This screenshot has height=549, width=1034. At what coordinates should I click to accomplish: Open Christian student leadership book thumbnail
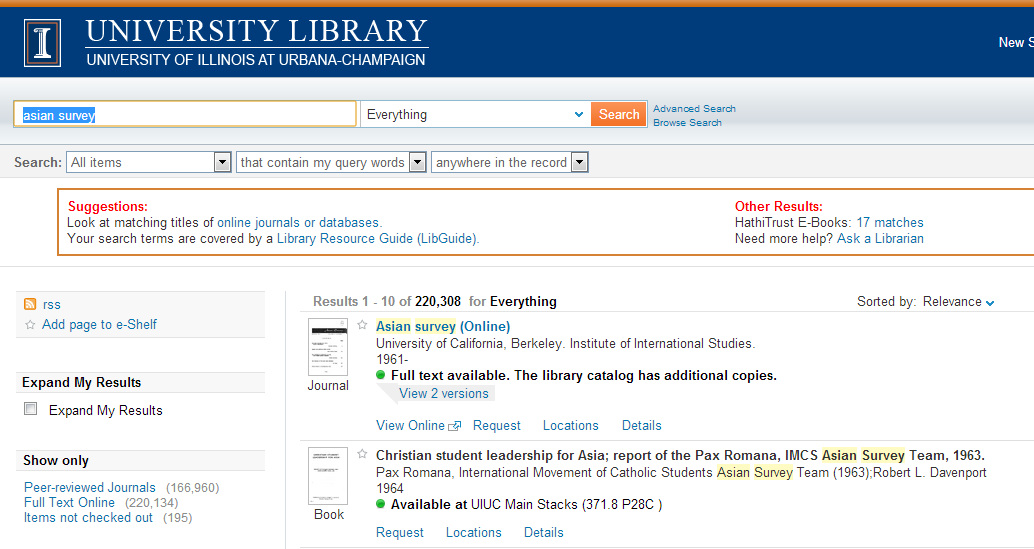pos(328,476)
